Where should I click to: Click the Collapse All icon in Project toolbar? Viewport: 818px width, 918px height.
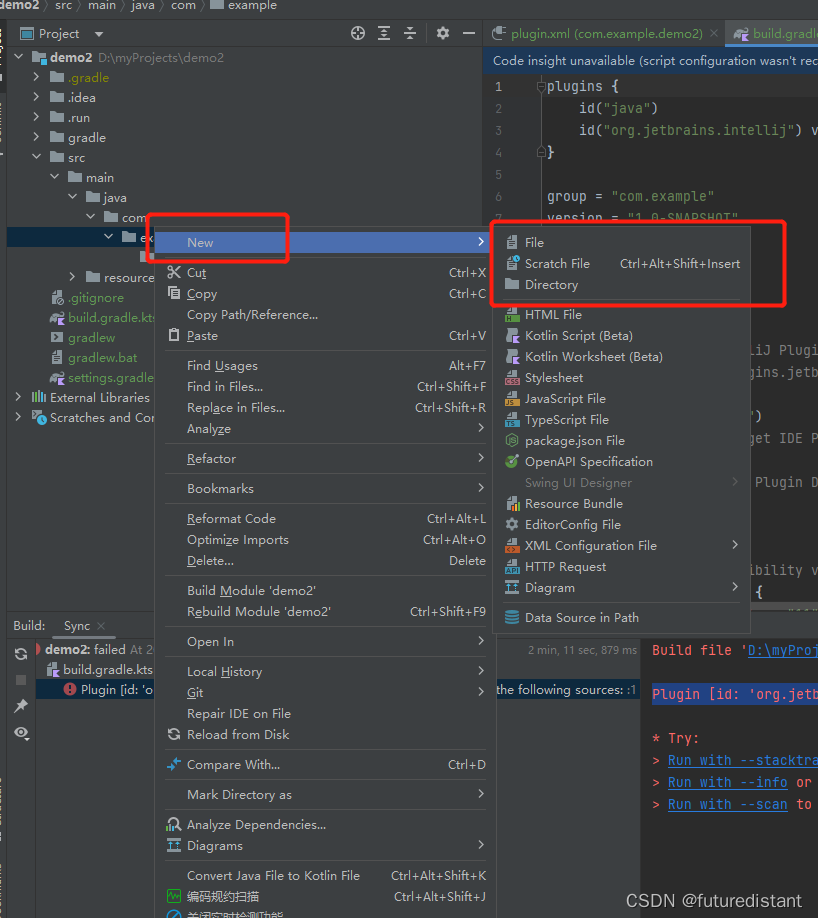[411, 33]
